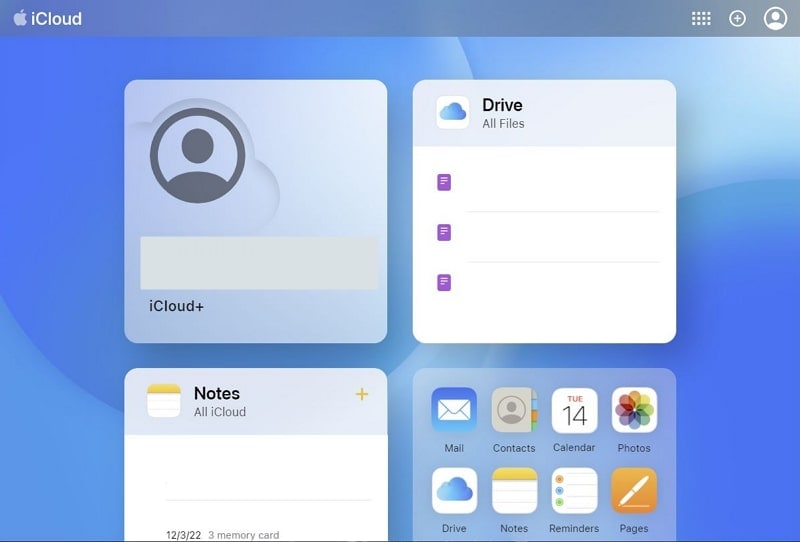This screenshot has width=800, height=542.
Task: Click All Files under Drive
Action: [x=503, y=124]
